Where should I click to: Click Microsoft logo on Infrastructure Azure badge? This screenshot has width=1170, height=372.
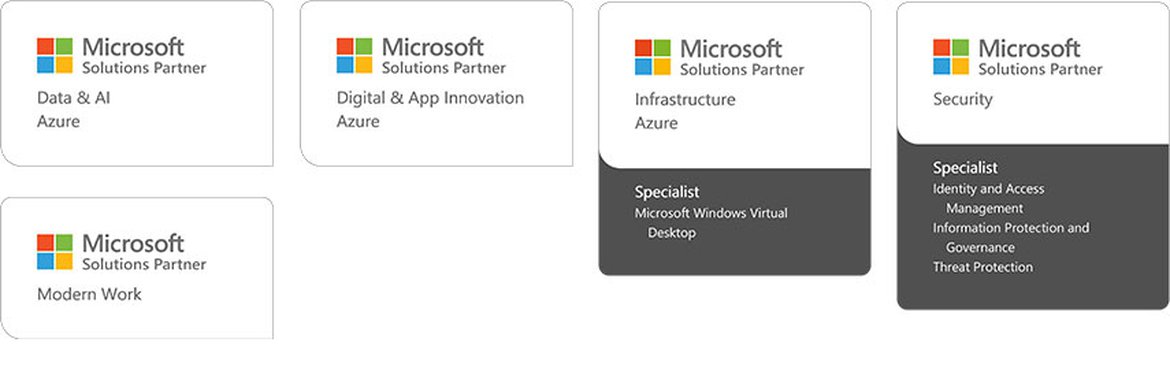point(653,57)
